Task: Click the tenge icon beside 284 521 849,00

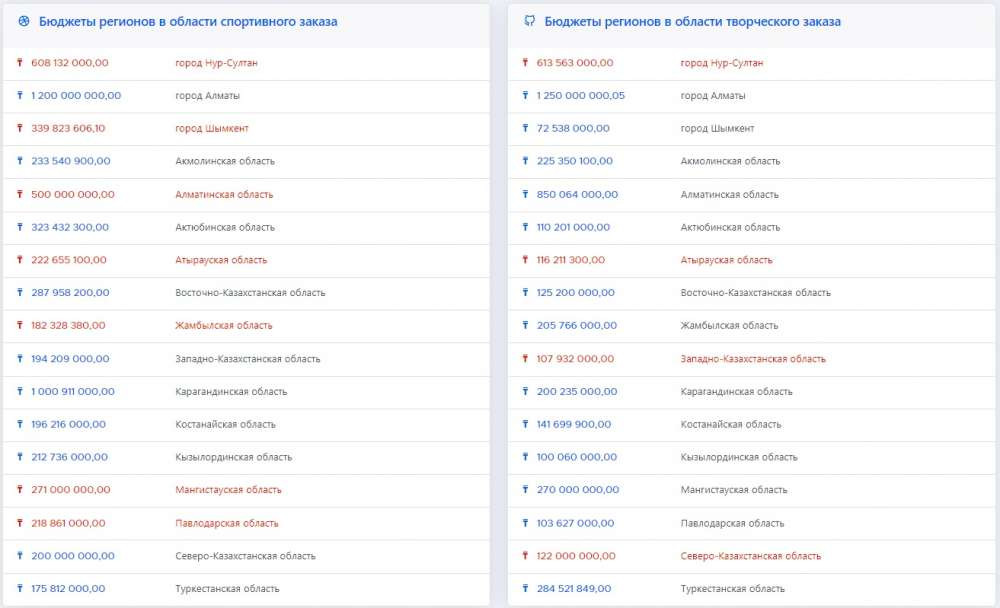Action: tap(525, 589)
